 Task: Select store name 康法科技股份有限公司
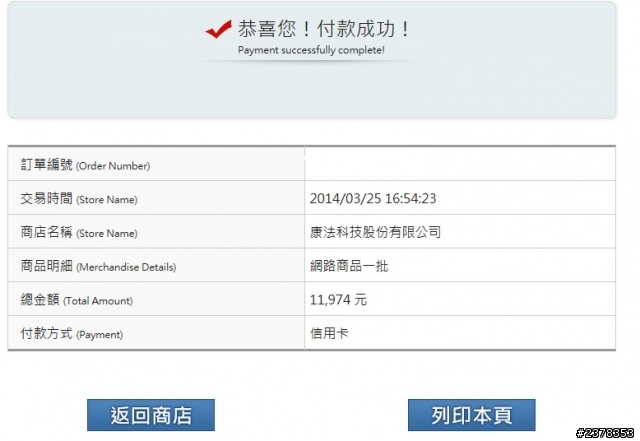tap(375, 232)
